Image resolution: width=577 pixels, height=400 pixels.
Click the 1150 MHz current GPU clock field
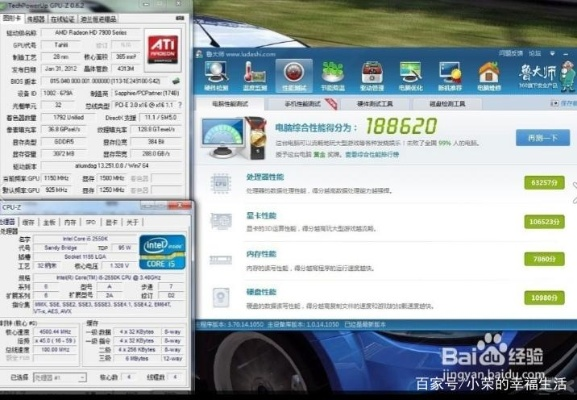[x=56, y=178]
